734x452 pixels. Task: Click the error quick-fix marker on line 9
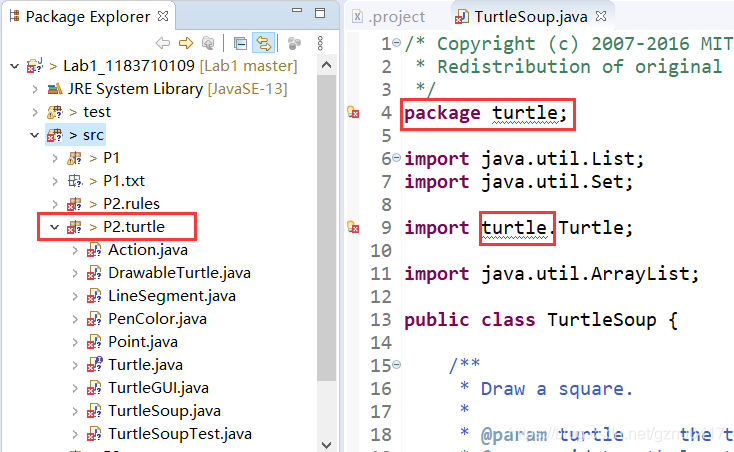tap(353, 227)
